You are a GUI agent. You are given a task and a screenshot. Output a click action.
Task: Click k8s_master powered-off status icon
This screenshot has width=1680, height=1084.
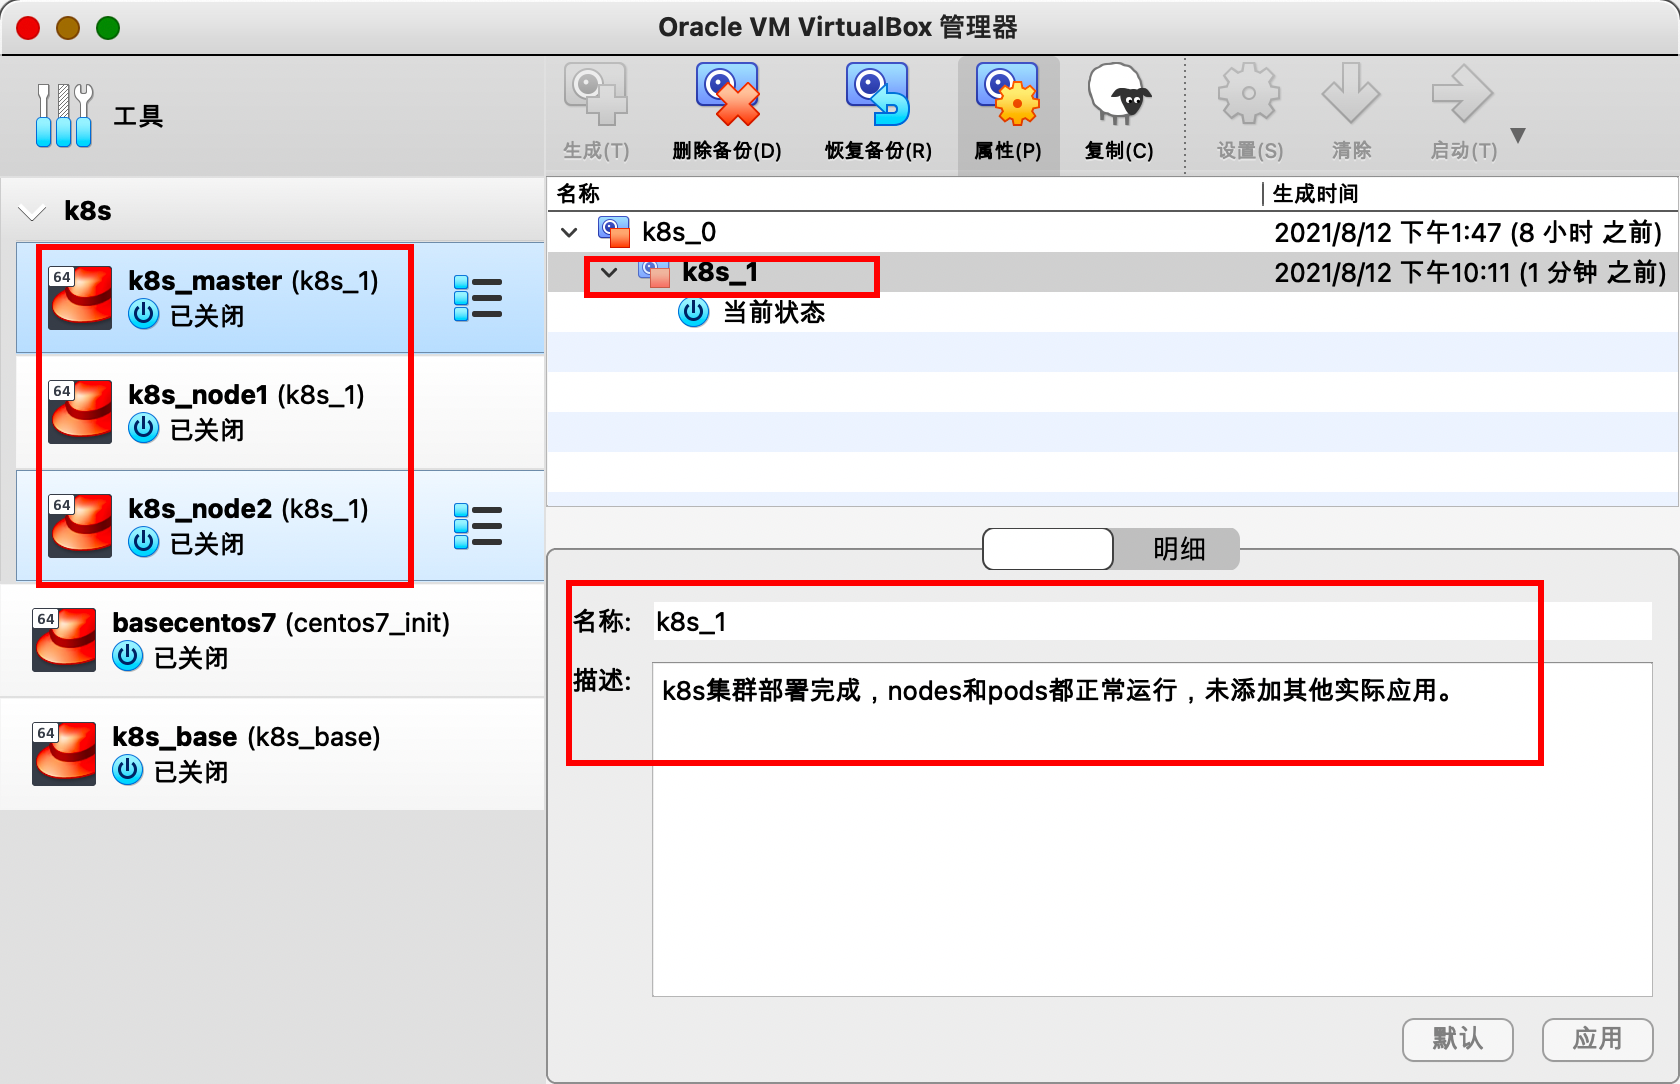(144, 314)
